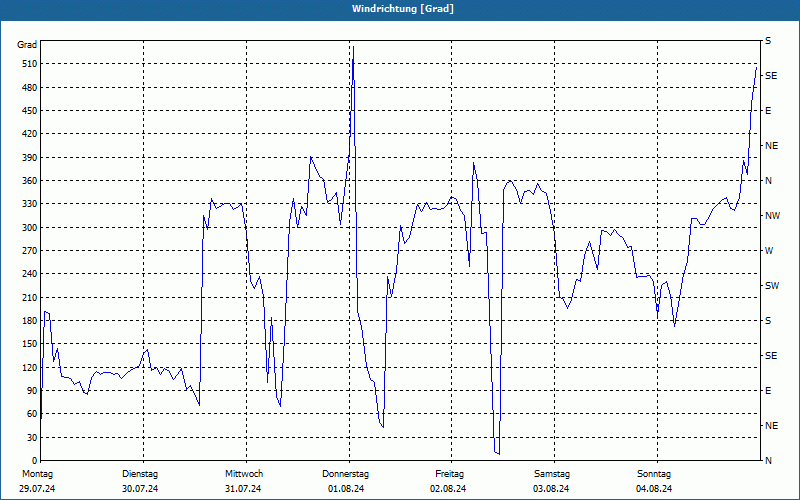Click the 330 value on the left axis
The image size is (800, 500).
click(x=29, y=204)
